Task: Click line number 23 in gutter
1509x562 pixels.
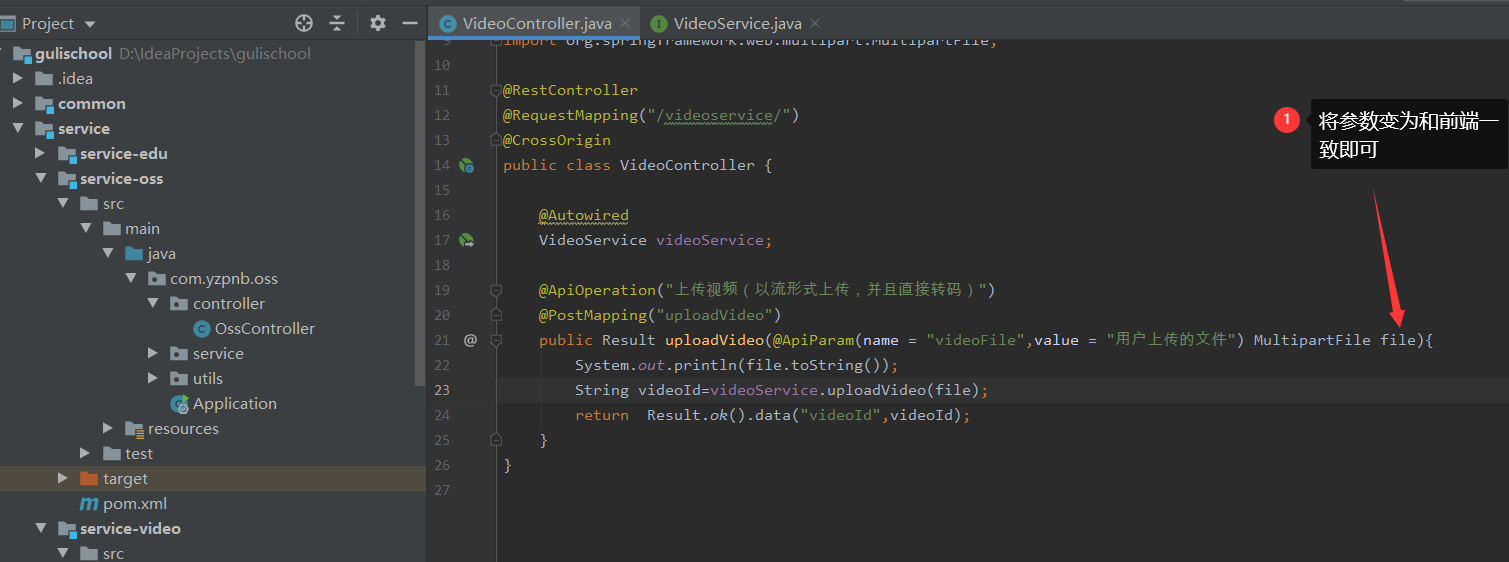Action: pos(443,390)
